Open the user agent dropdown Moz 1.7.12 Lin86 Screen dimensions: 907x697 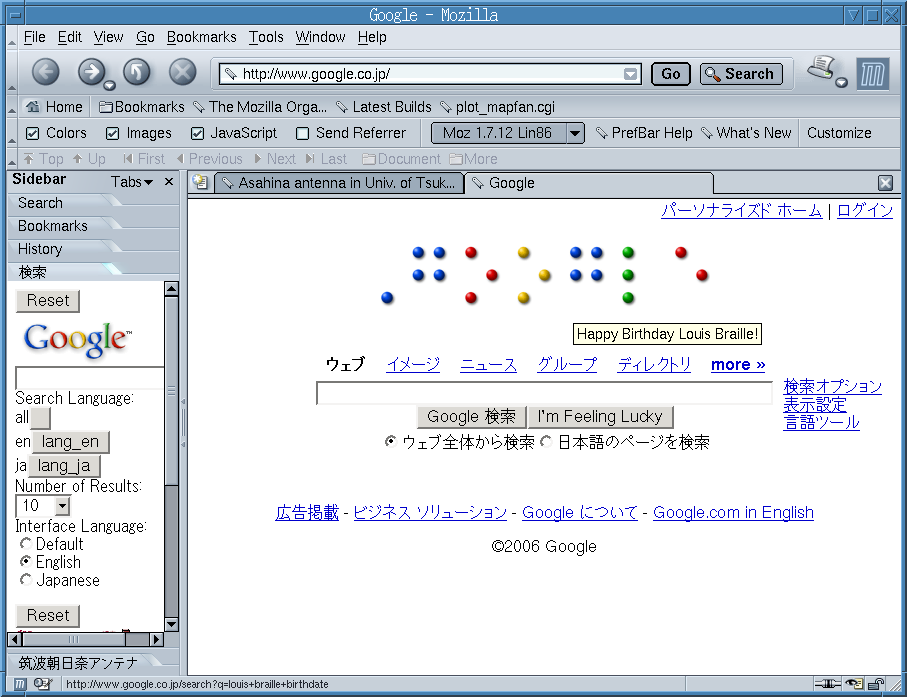[507, 133]
